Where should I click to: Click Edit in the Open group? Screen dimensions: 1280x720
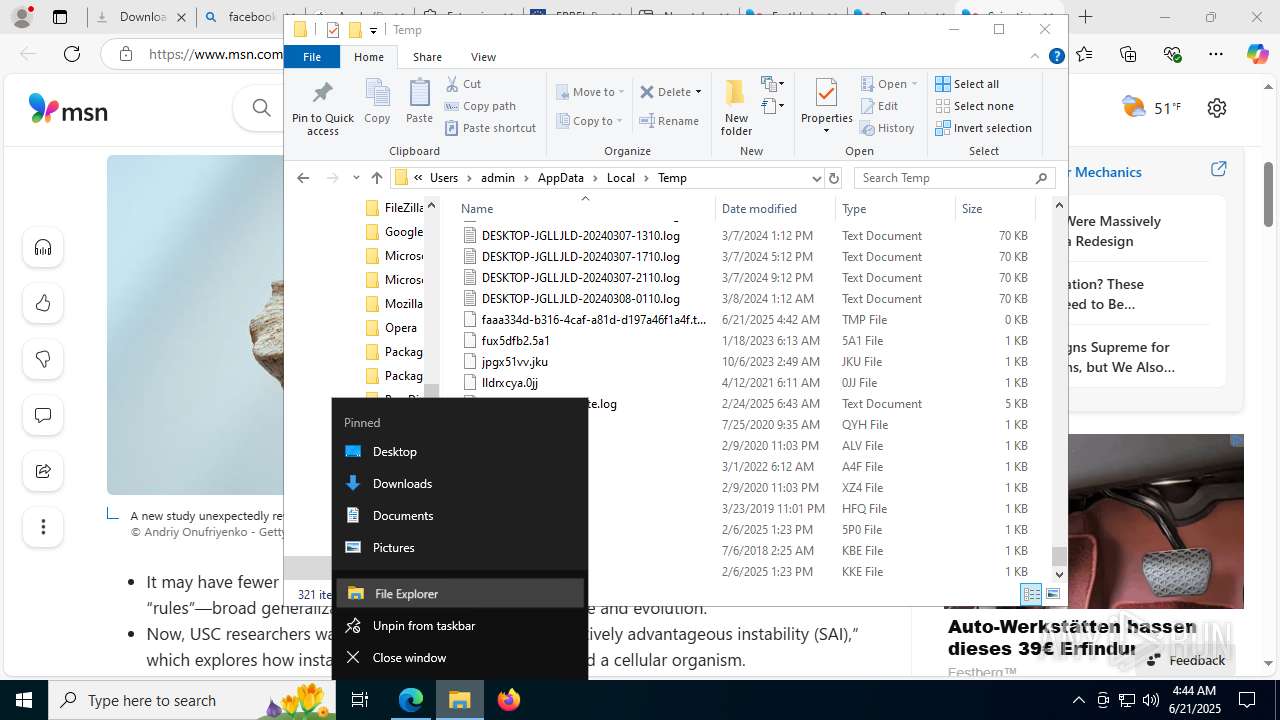(x=878, y=106)
